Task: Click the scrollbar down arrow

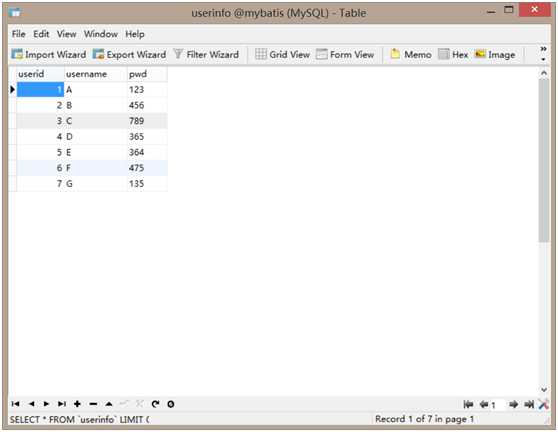Action: coord(544,390)
